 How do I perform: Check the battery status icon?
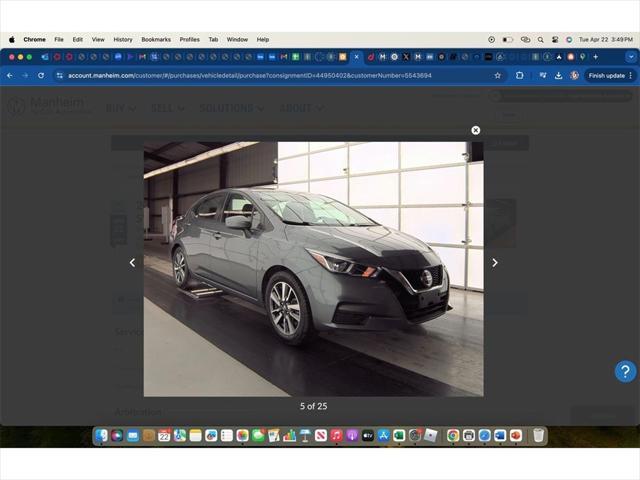507,40
